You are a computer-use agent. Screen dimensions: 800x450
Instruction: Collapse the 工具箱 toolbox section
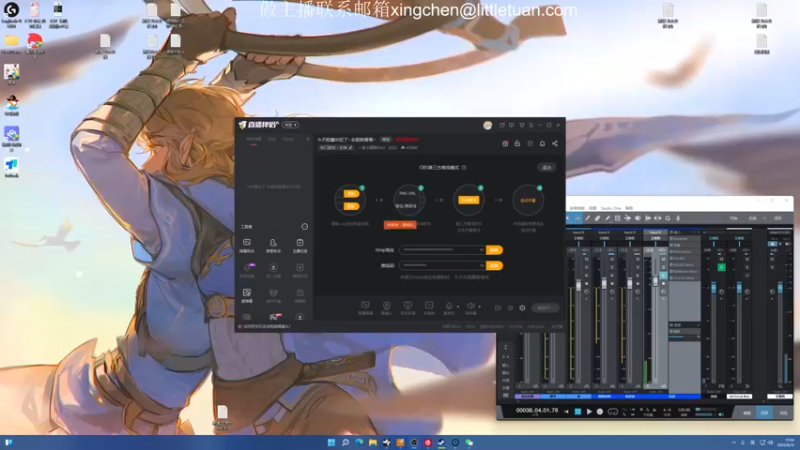(x=305, y=227)
